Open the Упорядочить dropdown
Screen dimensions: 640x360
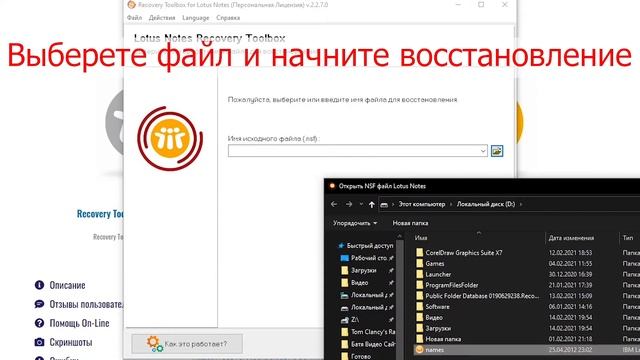pos(355,223)
